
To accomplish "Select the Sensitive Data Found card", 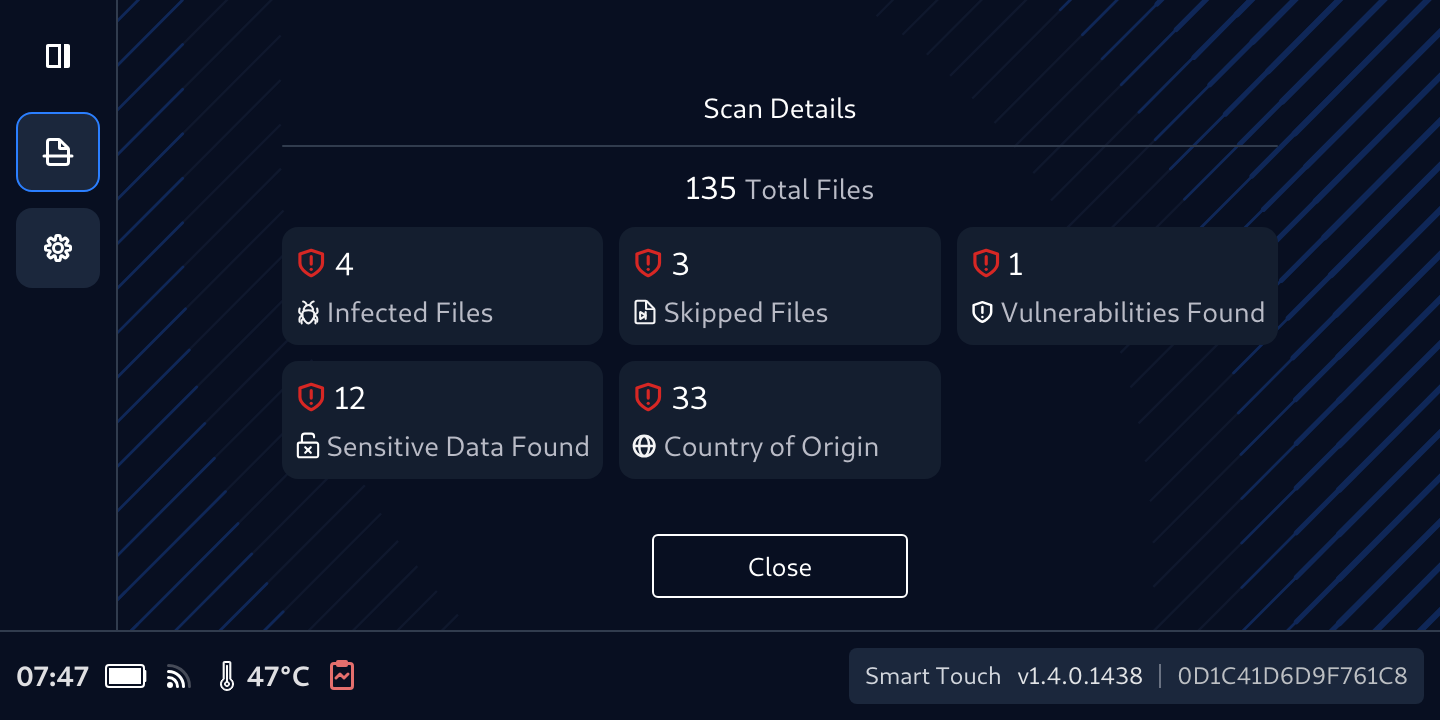I will point(442,420).
